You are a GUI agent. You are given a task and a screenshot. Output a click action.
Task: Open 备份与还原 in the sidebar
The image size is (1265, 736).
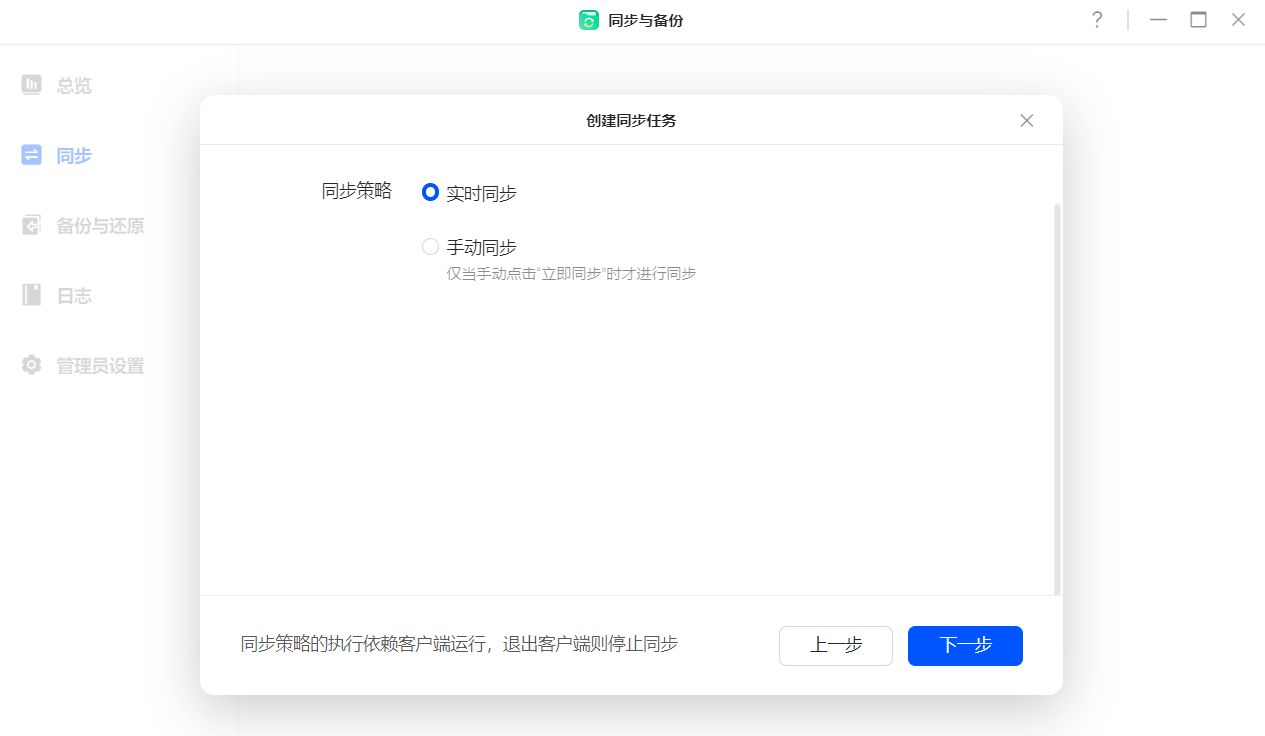point(100,225)
